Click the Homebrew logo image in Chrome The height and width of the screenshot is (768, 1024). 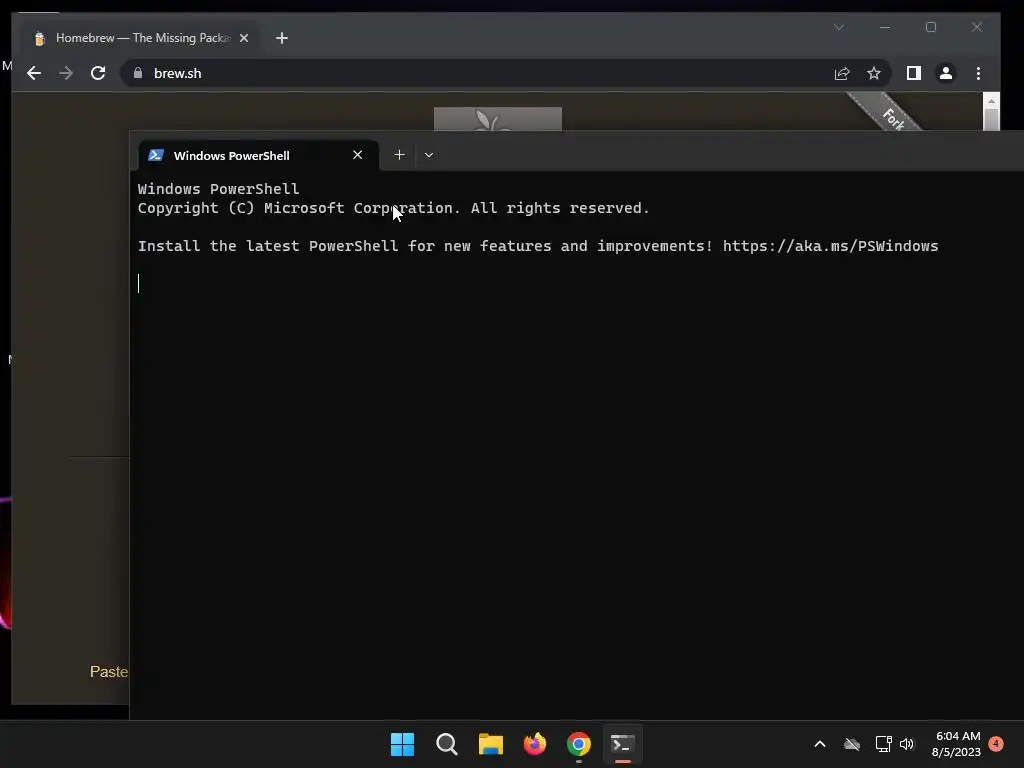tap(498, 119)
